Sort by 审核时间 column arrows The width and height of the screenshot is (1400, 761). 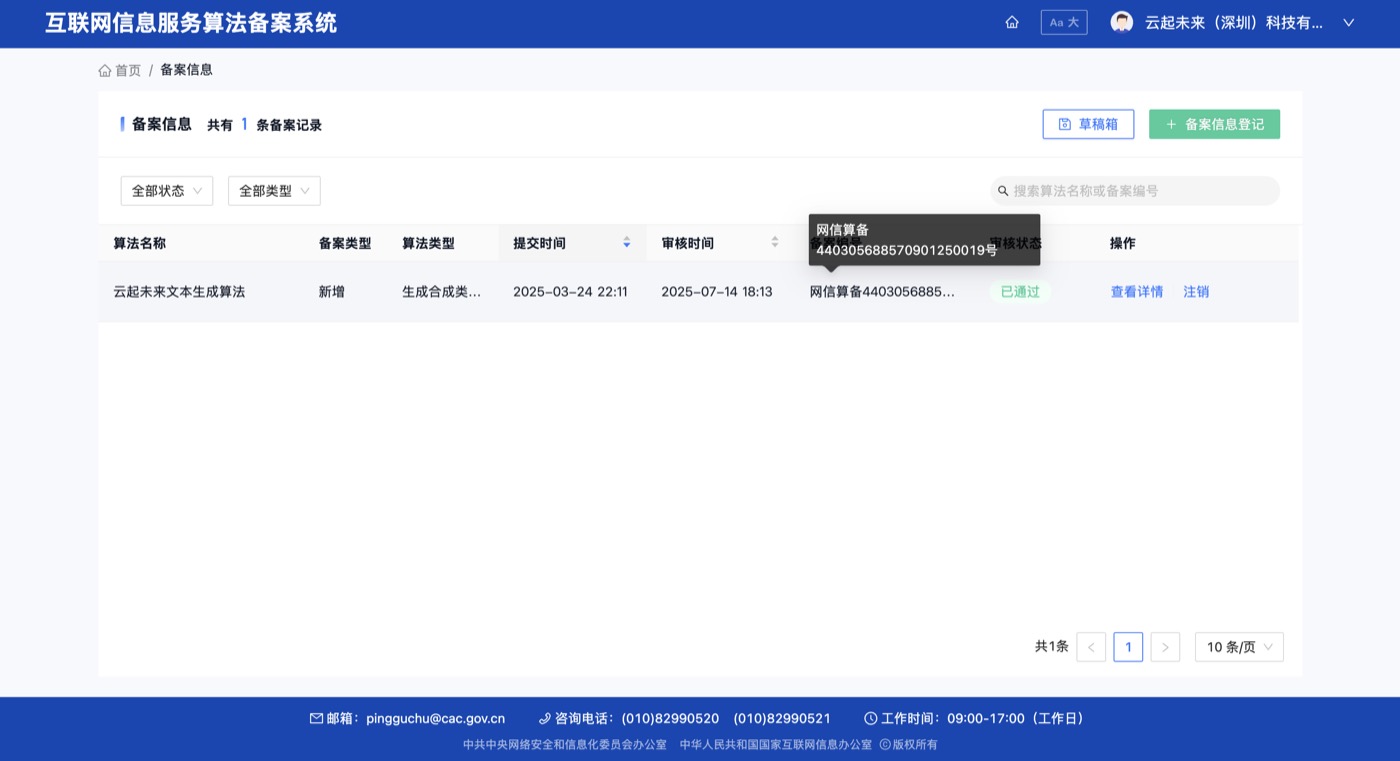(x=775, y=243)
